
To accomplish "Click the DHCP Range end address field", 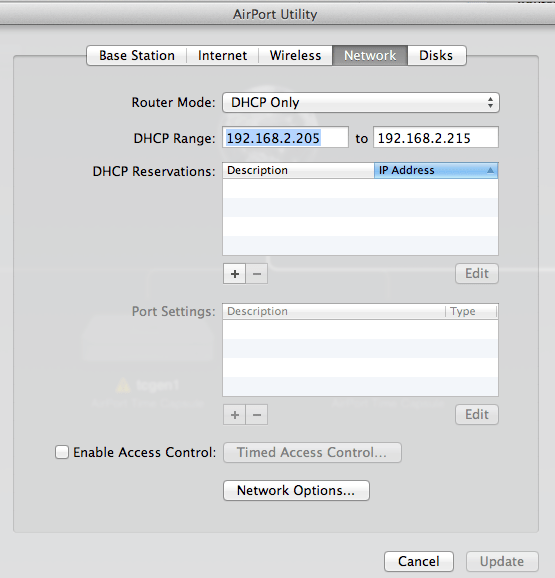I will tap(436, 137).
